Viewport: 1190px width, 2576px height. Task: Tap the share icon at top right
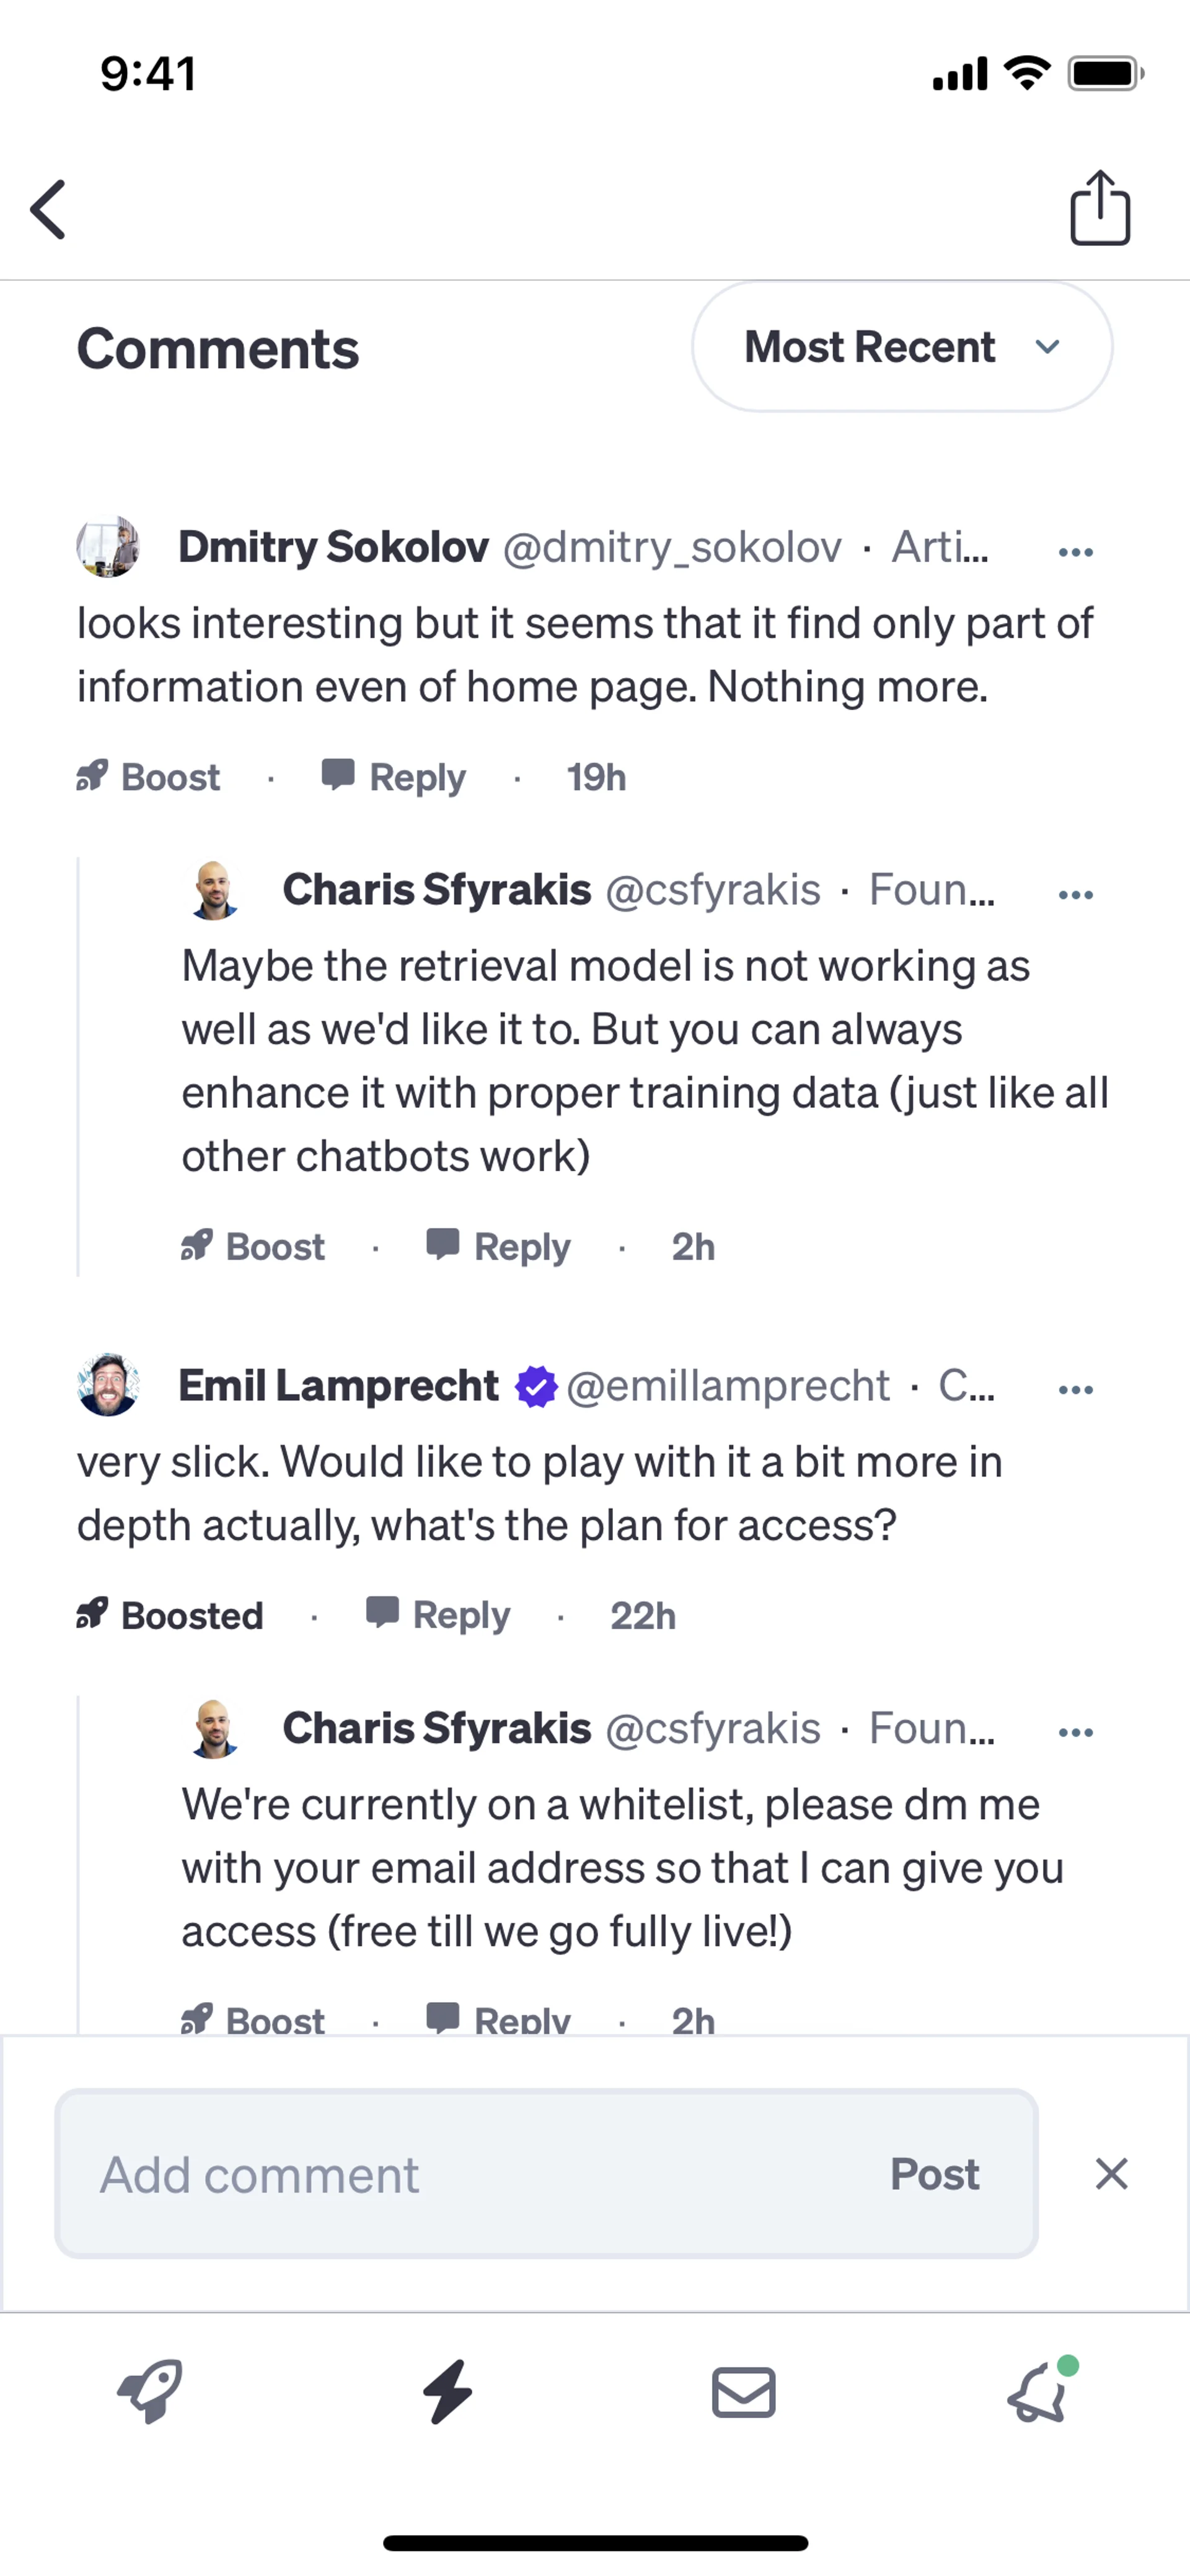[x=1100, y=208]
